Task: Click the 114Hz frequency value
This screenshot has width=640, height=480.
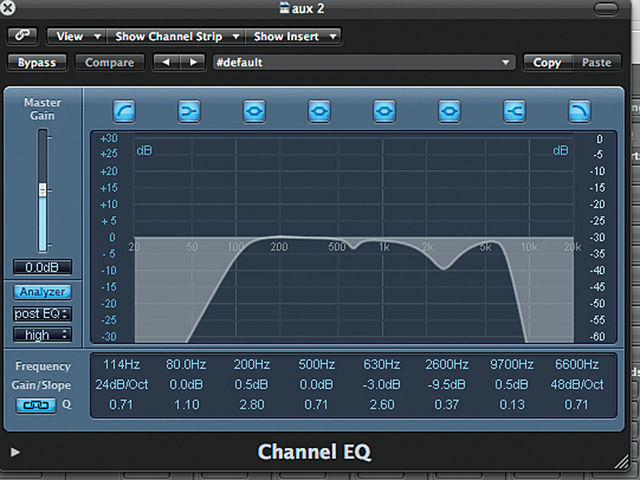Action: click(x=121, y=364)
